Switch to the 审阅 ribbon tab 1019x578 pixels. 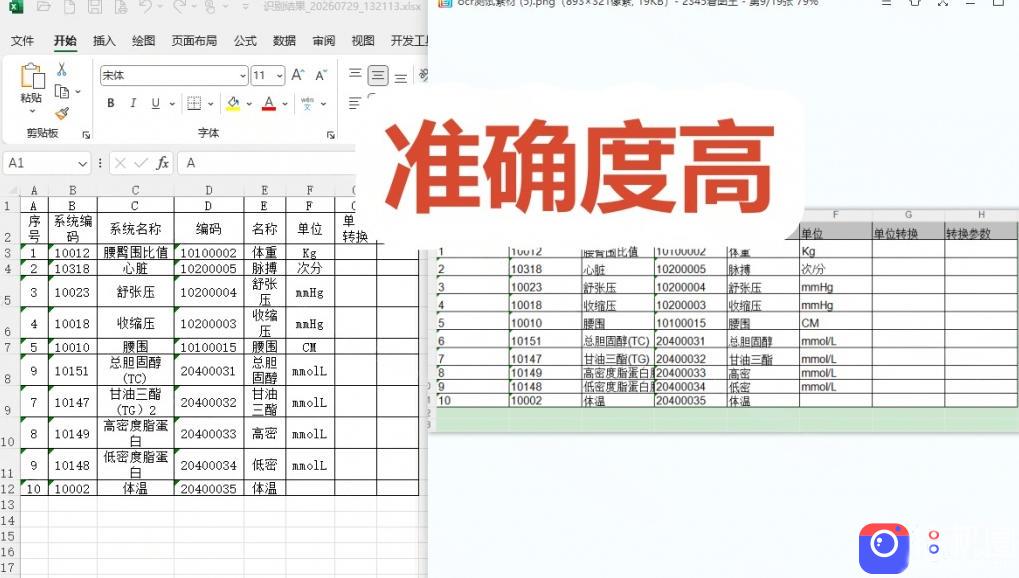point(324,41)
